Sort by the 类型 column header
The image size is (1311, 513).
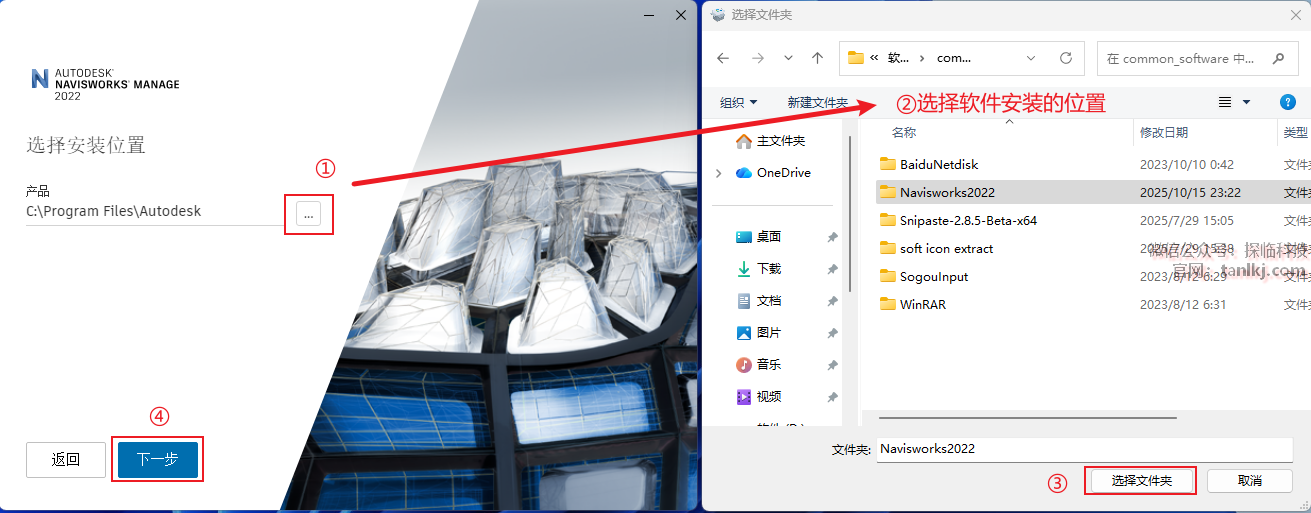1295,132
